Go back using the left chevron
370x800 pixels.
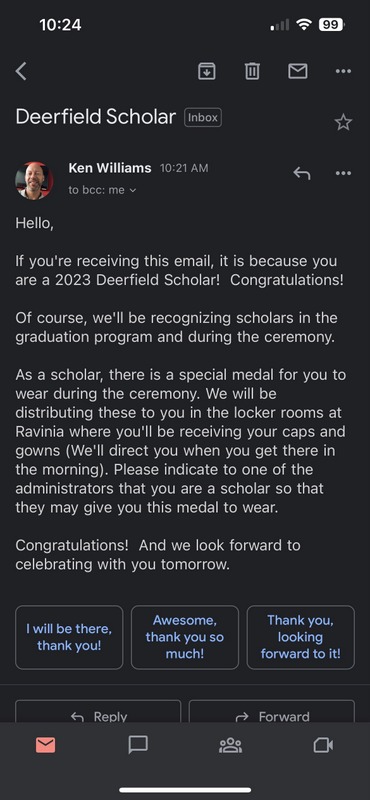tap(21, 71)
